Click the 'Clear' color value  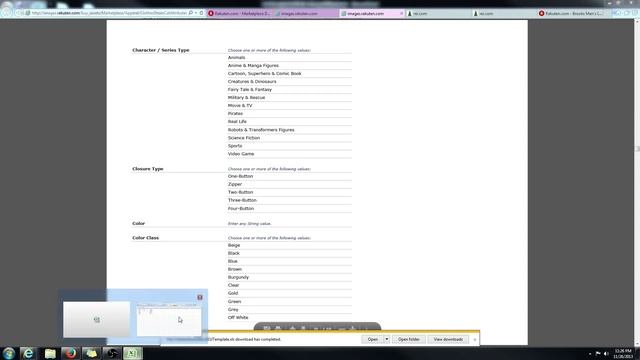[233, 285]
